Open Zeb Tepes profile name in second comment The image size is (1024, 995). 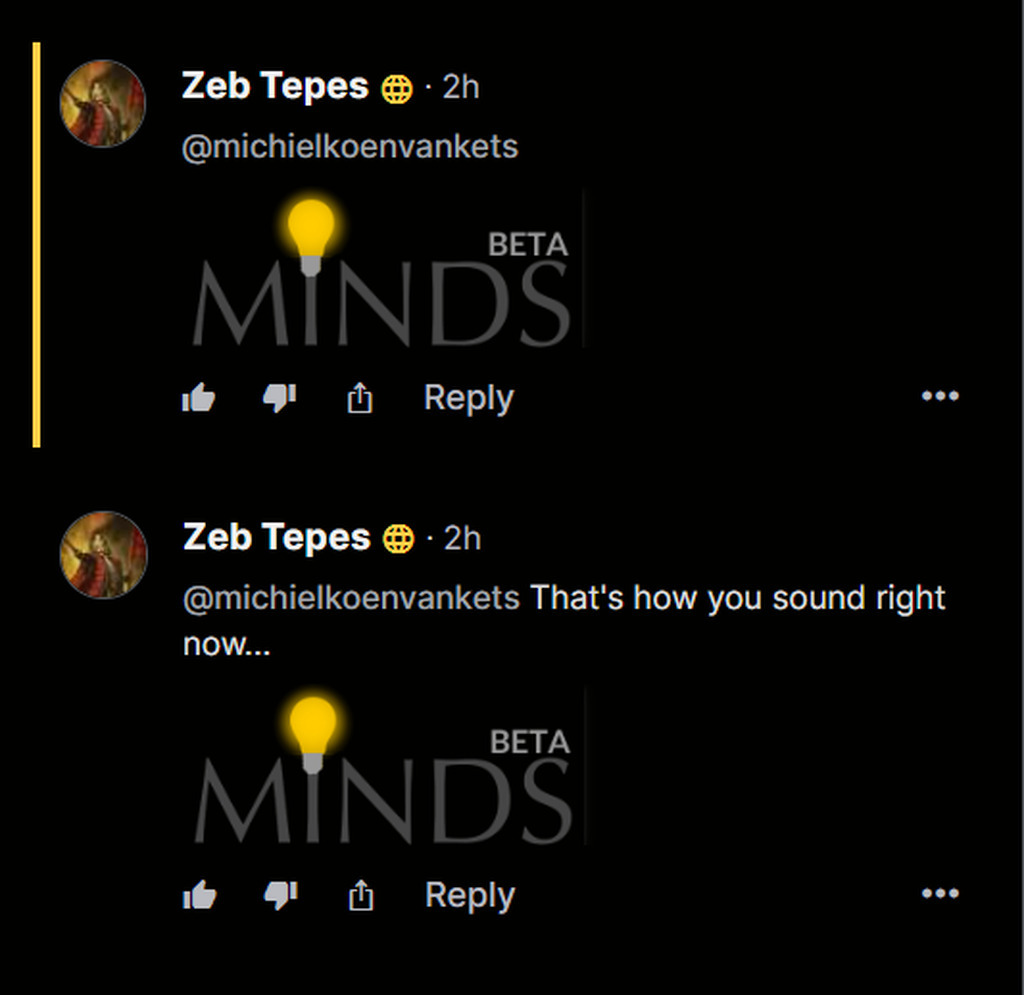click(276, 538)
